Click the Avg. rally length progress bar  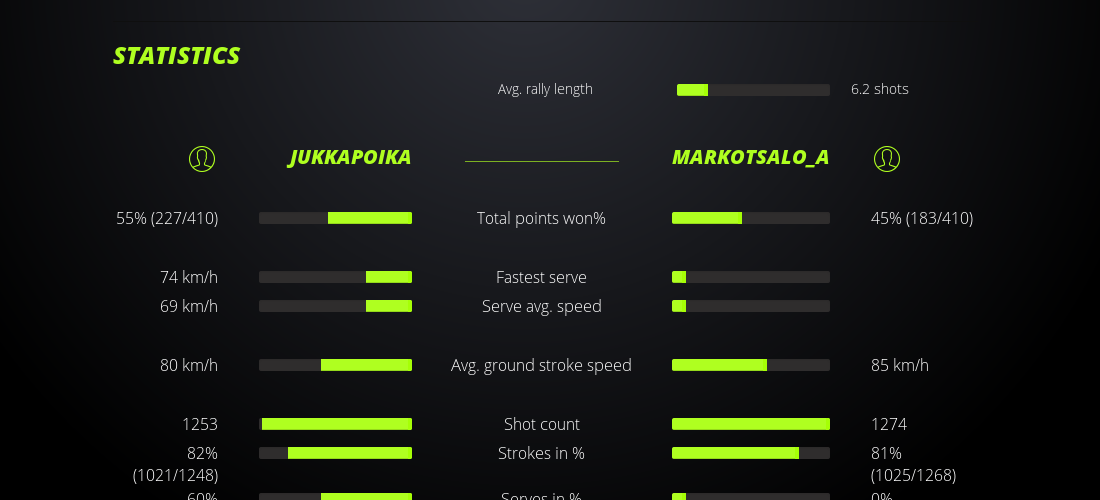753,90
